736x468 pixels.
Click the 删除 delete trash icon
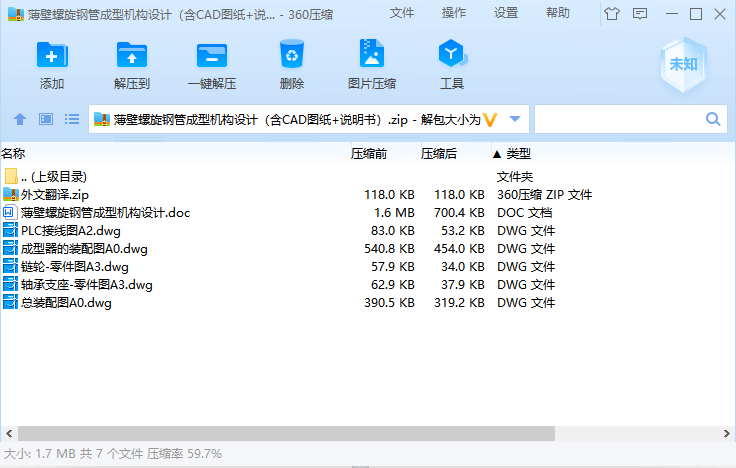pos(291,54)
